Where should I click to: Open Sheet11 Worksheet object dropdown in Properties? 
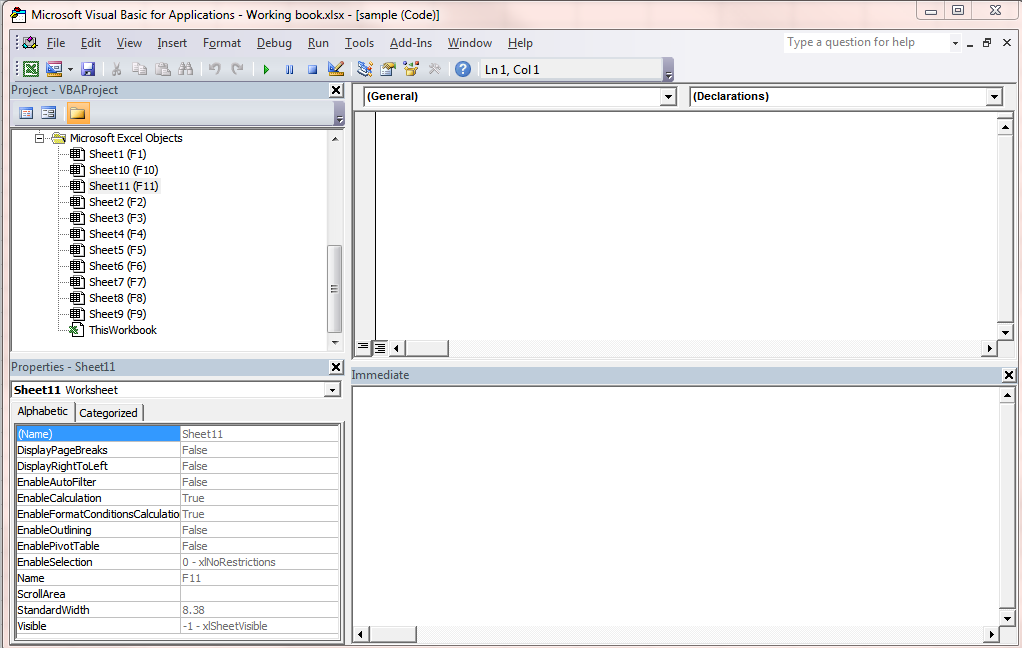tap(332, 390)
